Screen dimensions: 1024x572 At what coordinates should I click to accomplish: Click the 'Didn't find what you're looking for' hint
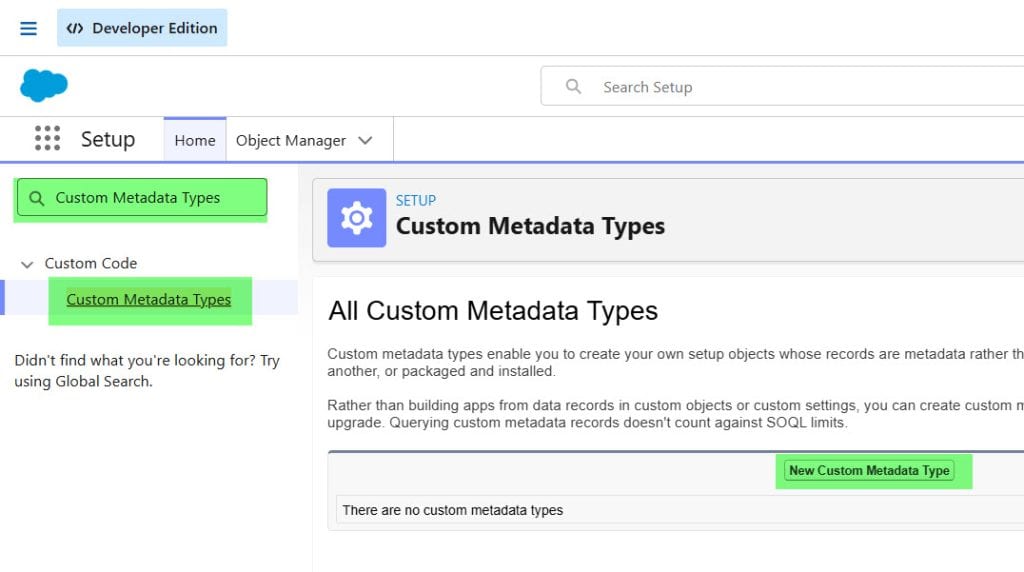point(147,371)
